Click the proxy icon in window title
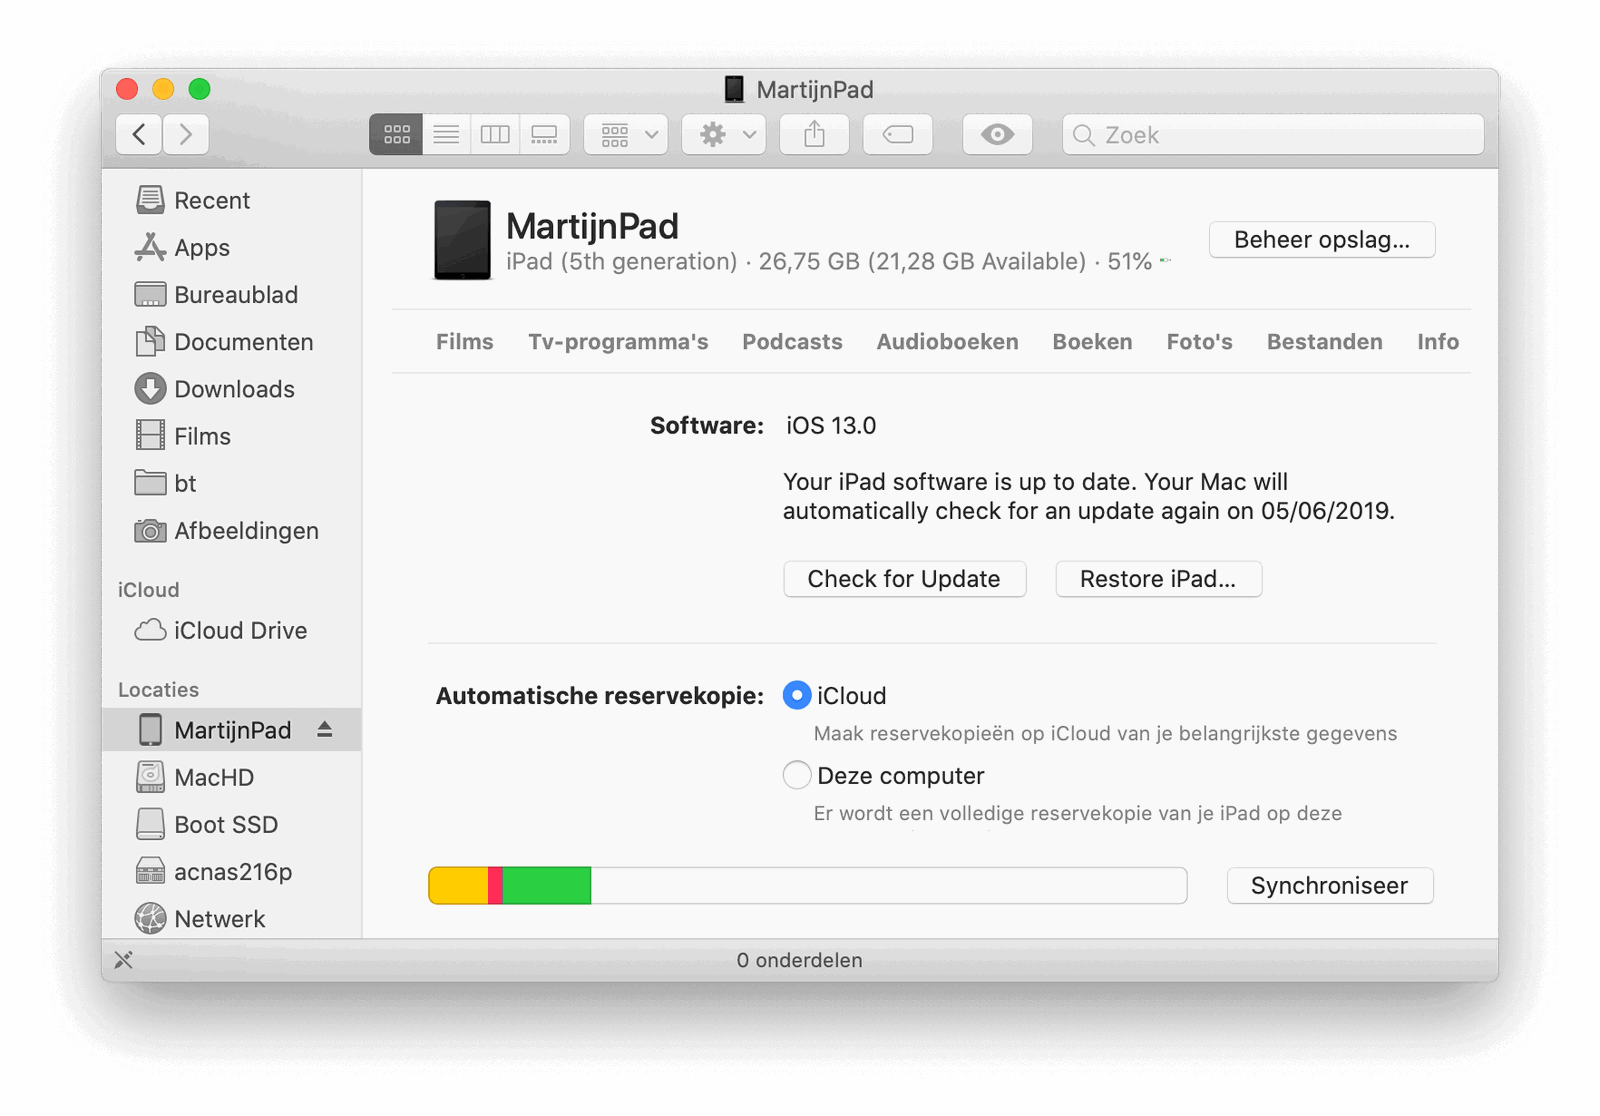 click(734, 89)
